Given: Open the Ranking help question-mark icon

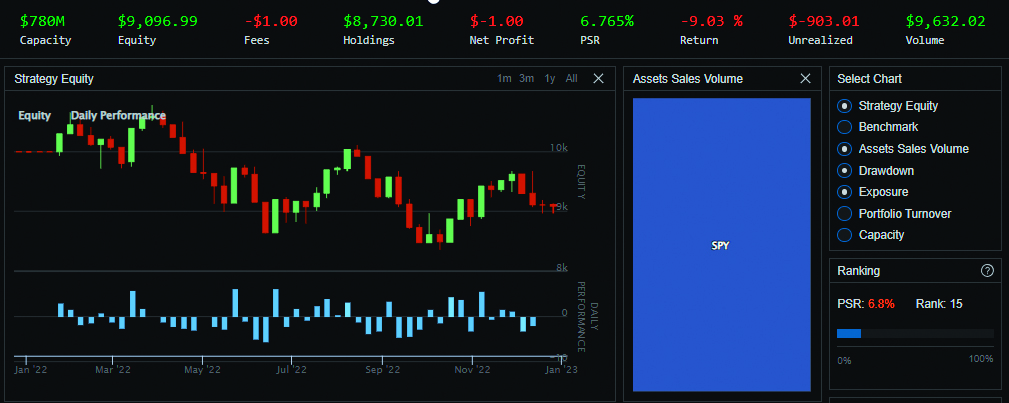Looking at the screenshot, I should point(987,271).
